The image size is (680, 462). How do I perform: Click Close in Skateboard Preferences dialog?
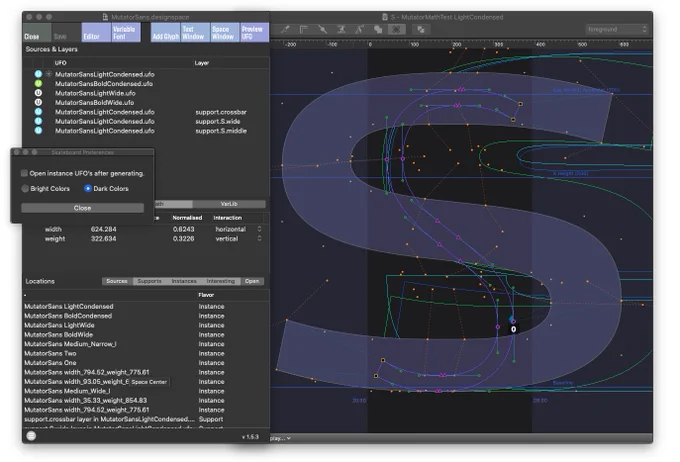coord(82,208)
